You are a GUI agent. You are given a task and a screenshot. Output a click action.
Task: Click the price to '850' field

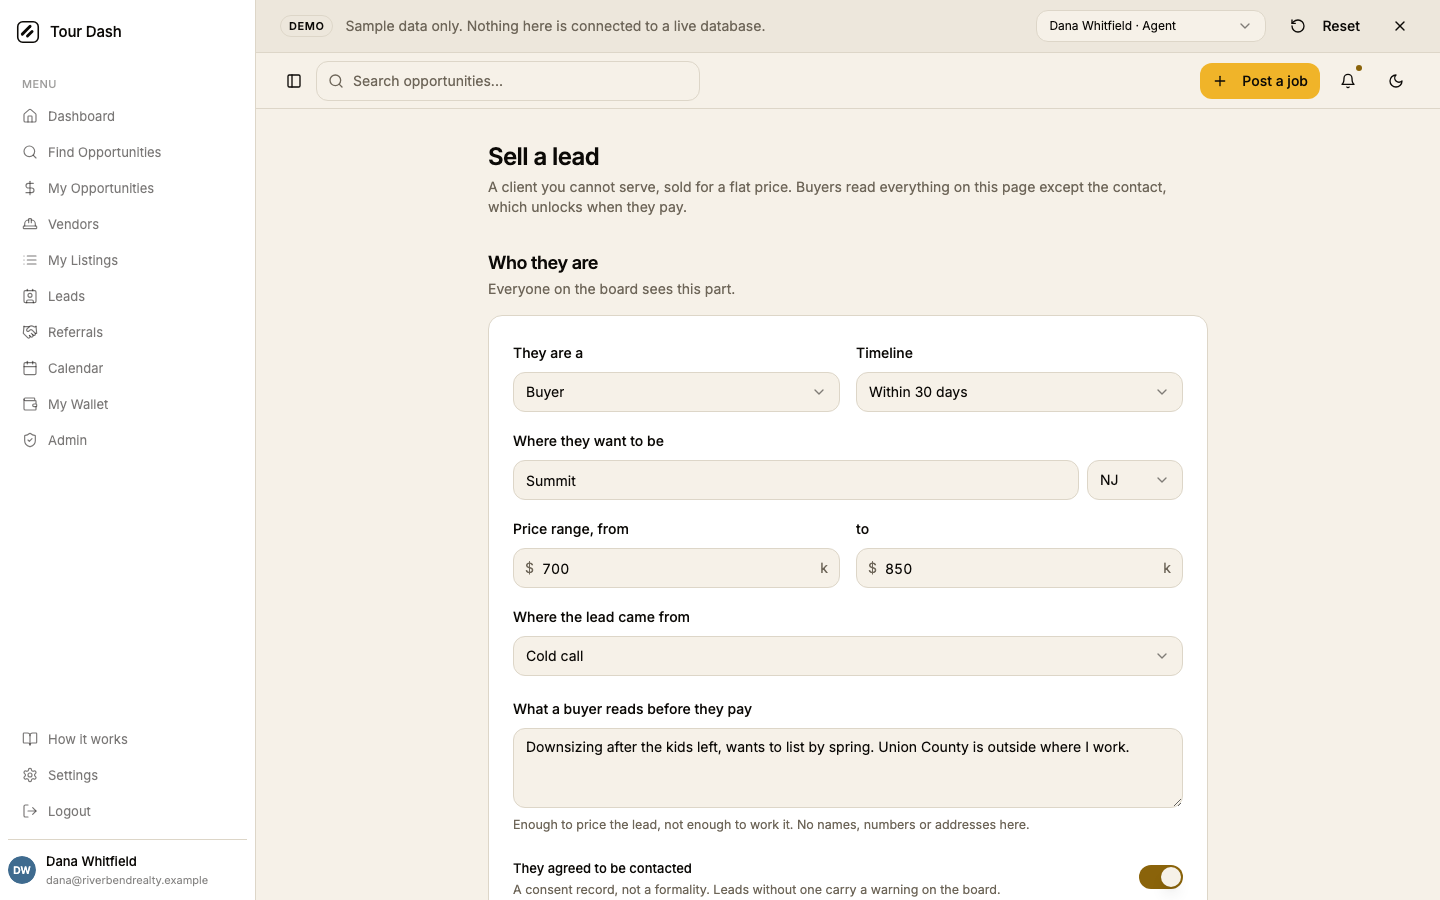pos(1019,568)
